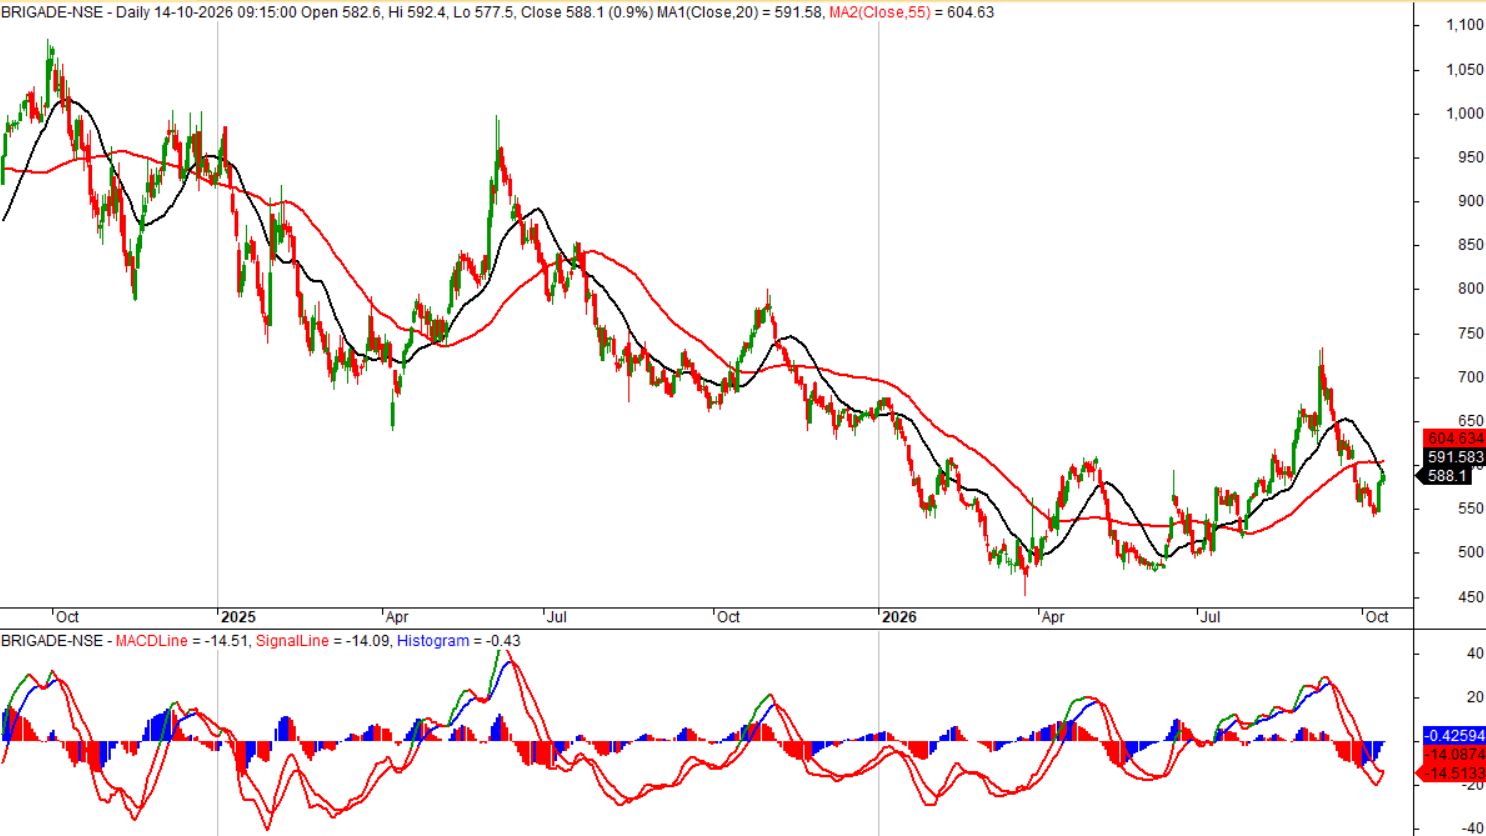This screenshot has width=1486, height=836.
Task: Select the -40 label on the MACD axis
Action: (x=1472, y=828)
